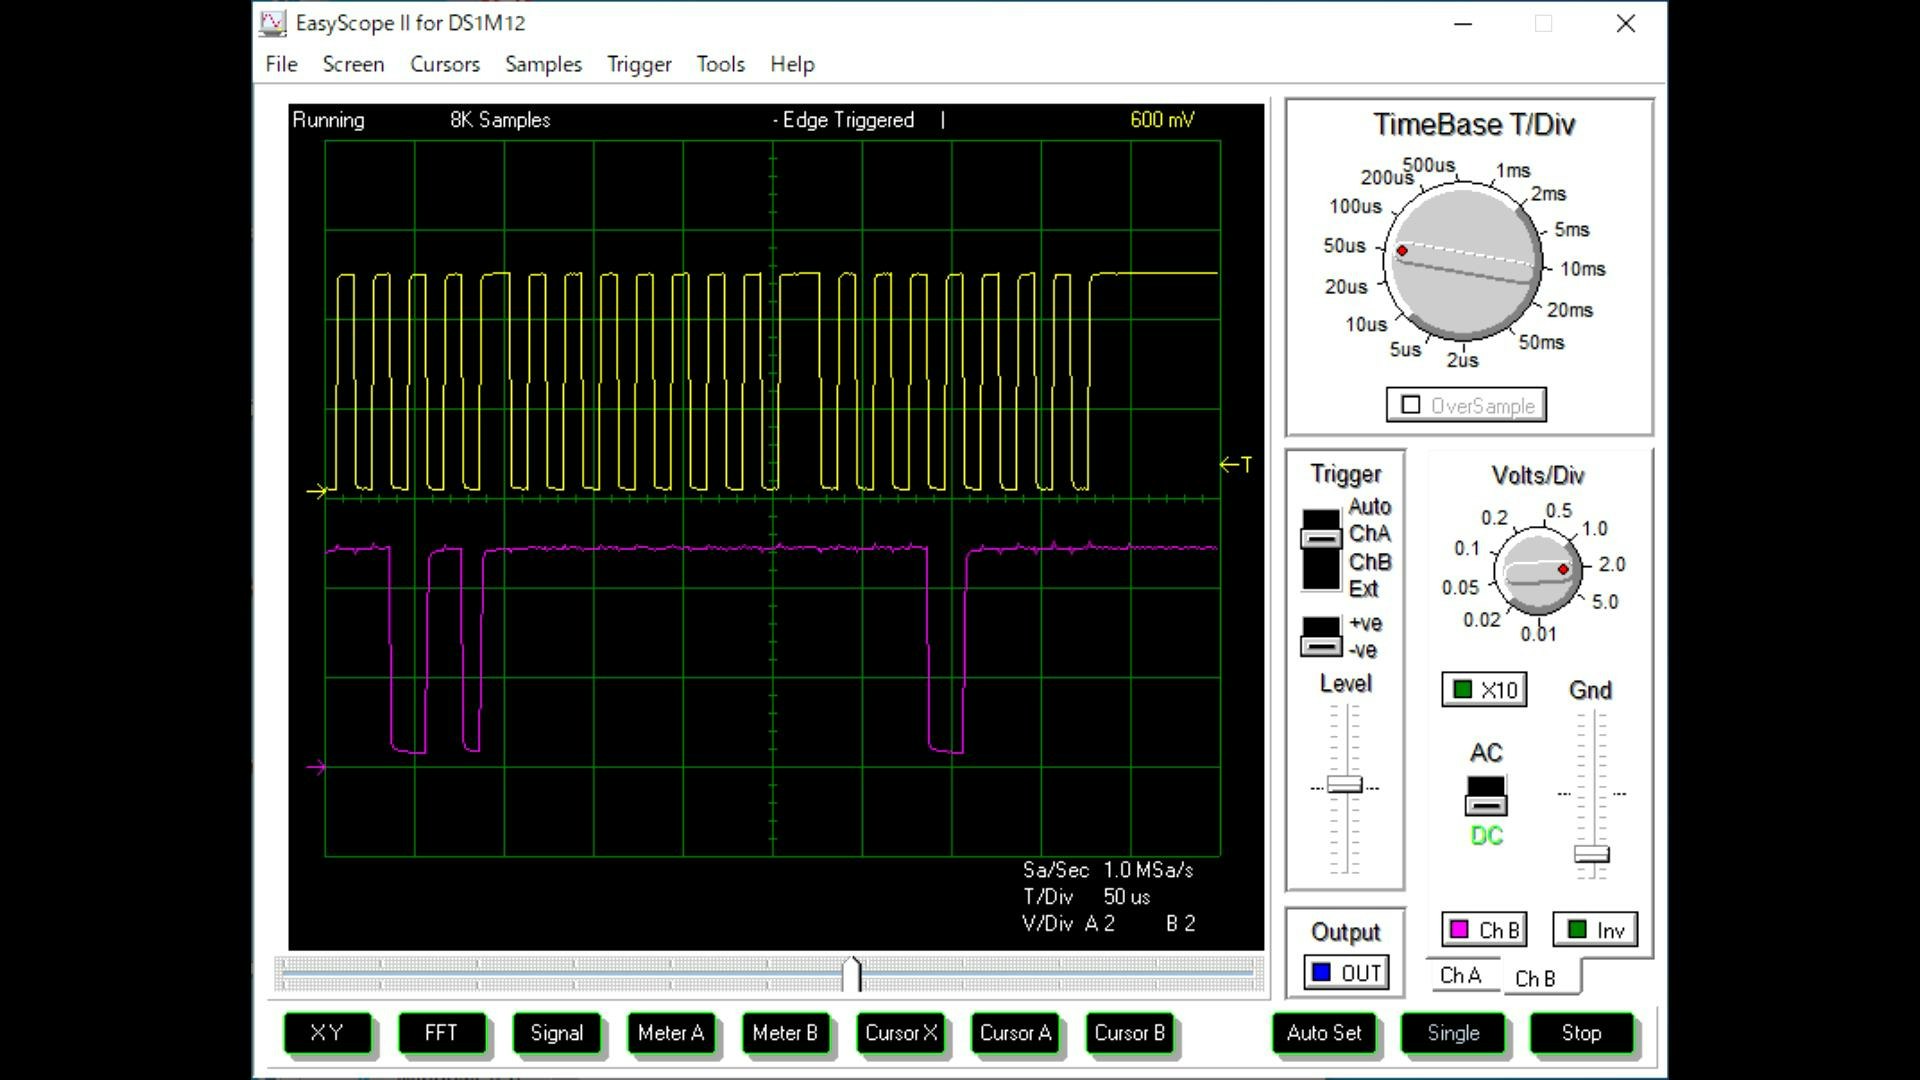Toggle the trigger source selector switch
Screen dimensions: 1920x1080
[x=1320, y=550]
